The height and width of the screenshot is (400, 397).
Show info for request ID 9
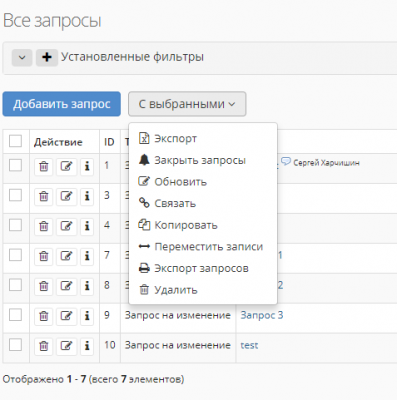click(x=87, y=316)
